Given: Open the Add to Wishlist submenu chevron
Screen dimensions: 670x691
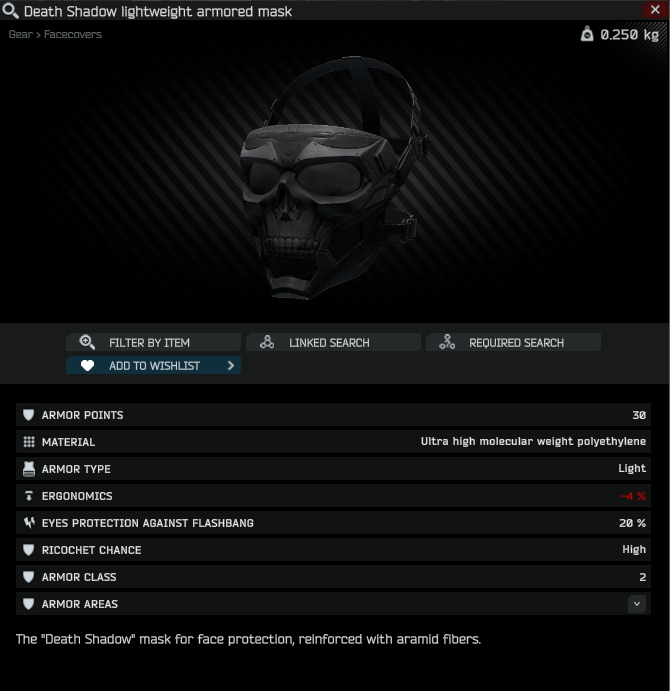Looking at the screenshot, I should pos(231,365).
